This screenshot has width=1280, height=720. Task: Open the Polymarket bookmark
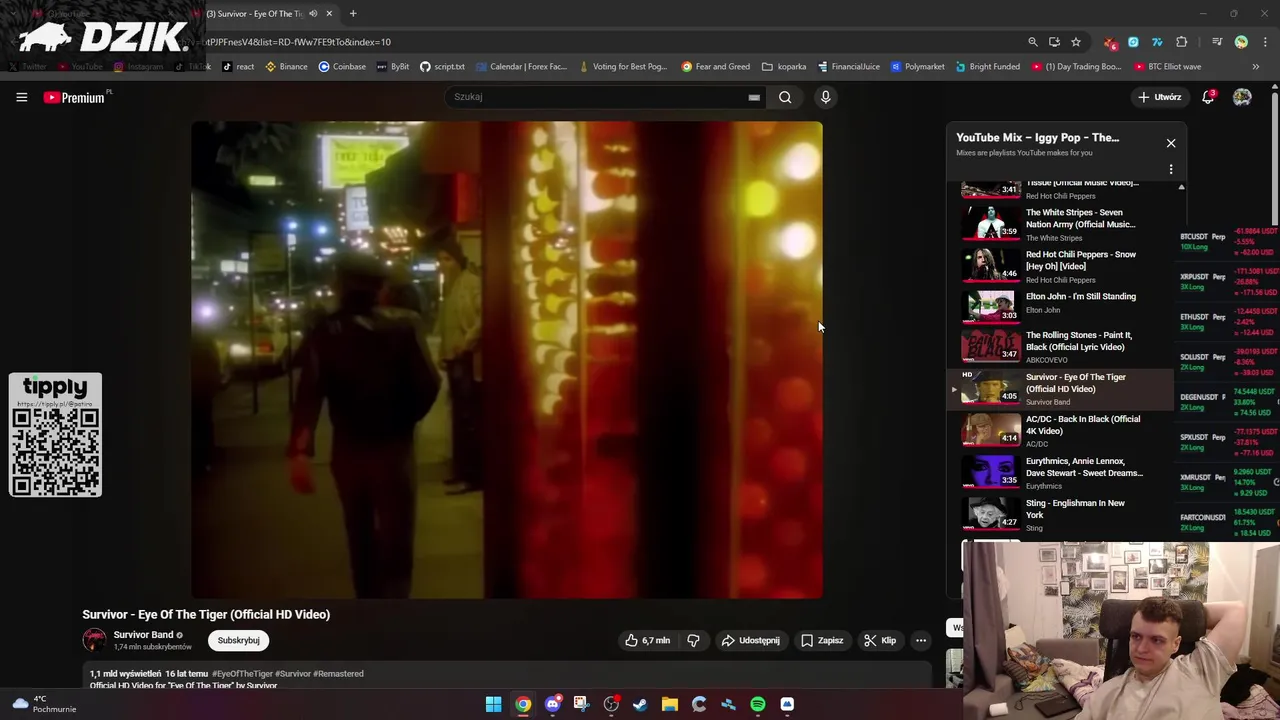(x=917, y=67)
